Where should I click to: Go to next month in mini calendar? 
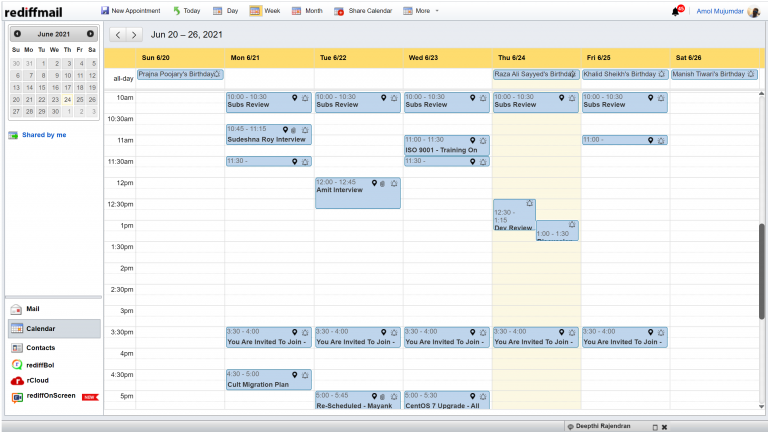[x=90, y=34]
